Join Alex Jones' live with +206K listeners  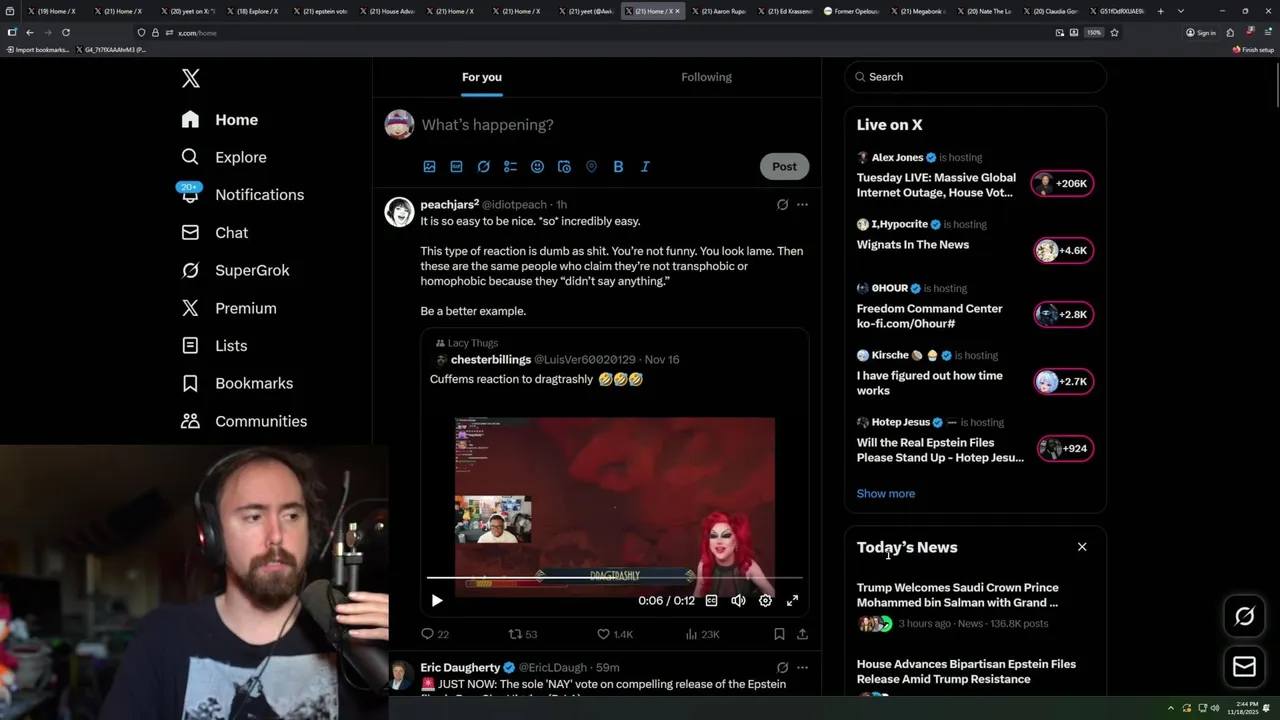point(1063,184)
